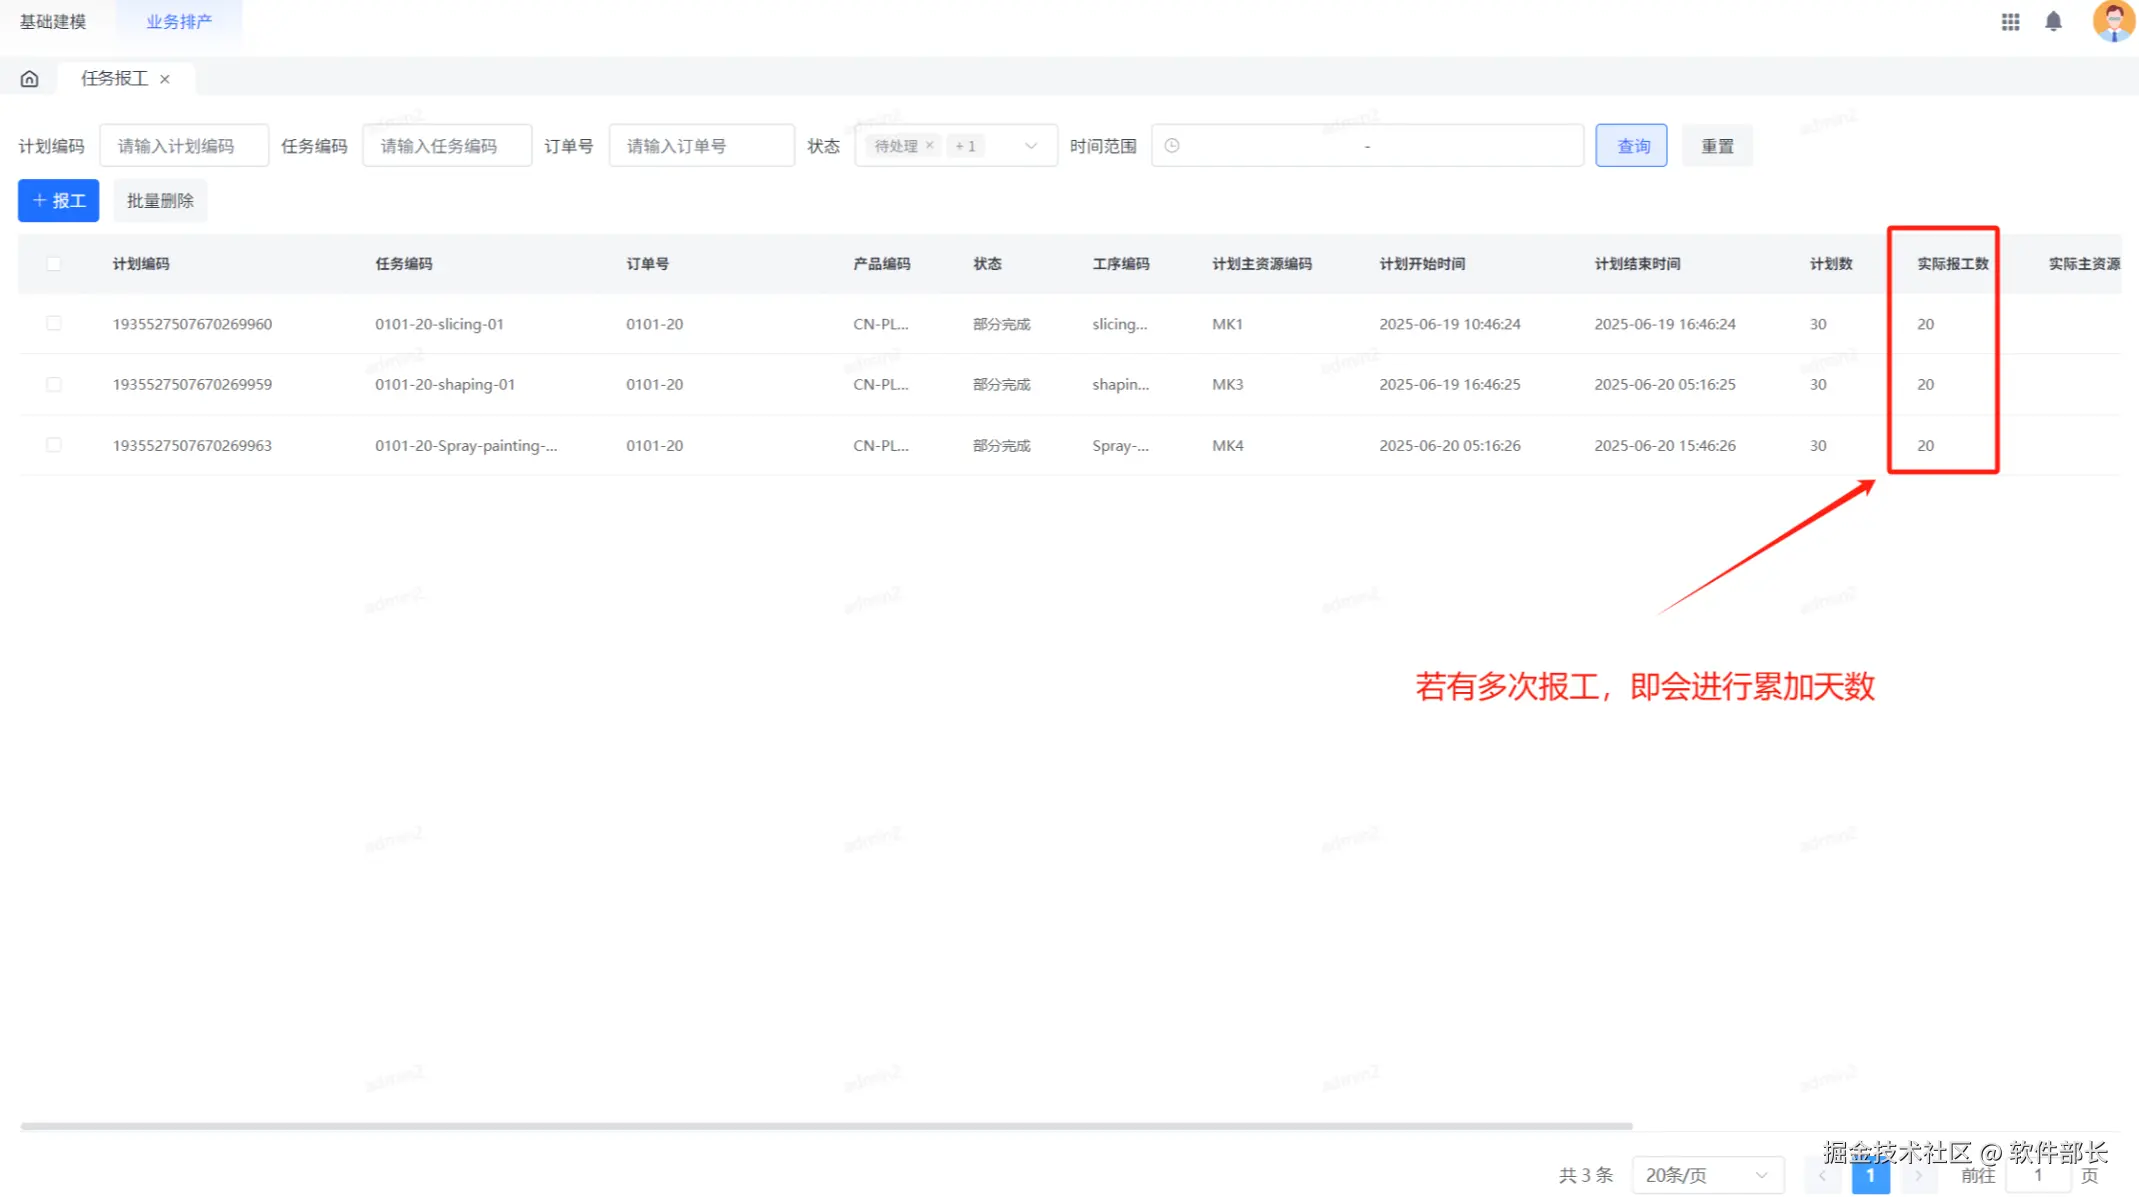Screen dimensions: 2139x1197
Task: Click the clock icon in time range
Action: [x=1172, y=146]
